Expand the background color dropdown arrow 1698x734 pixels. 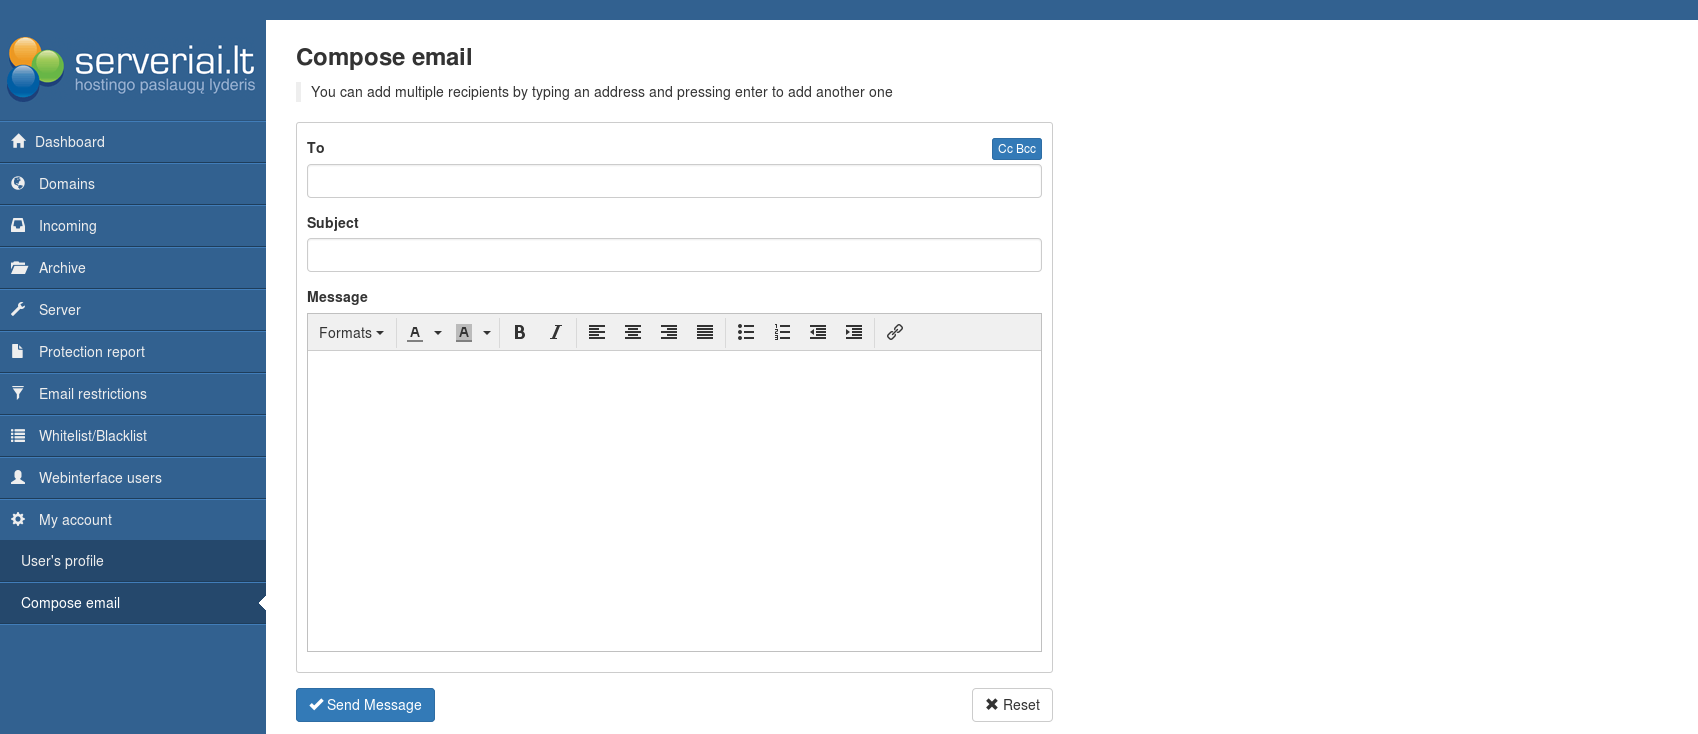pos(487,333)
